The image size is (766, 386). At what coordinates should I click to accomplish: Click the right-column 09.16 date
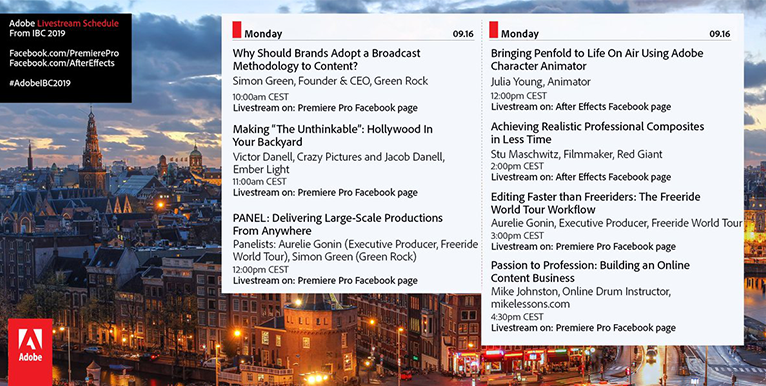[720, 34]
